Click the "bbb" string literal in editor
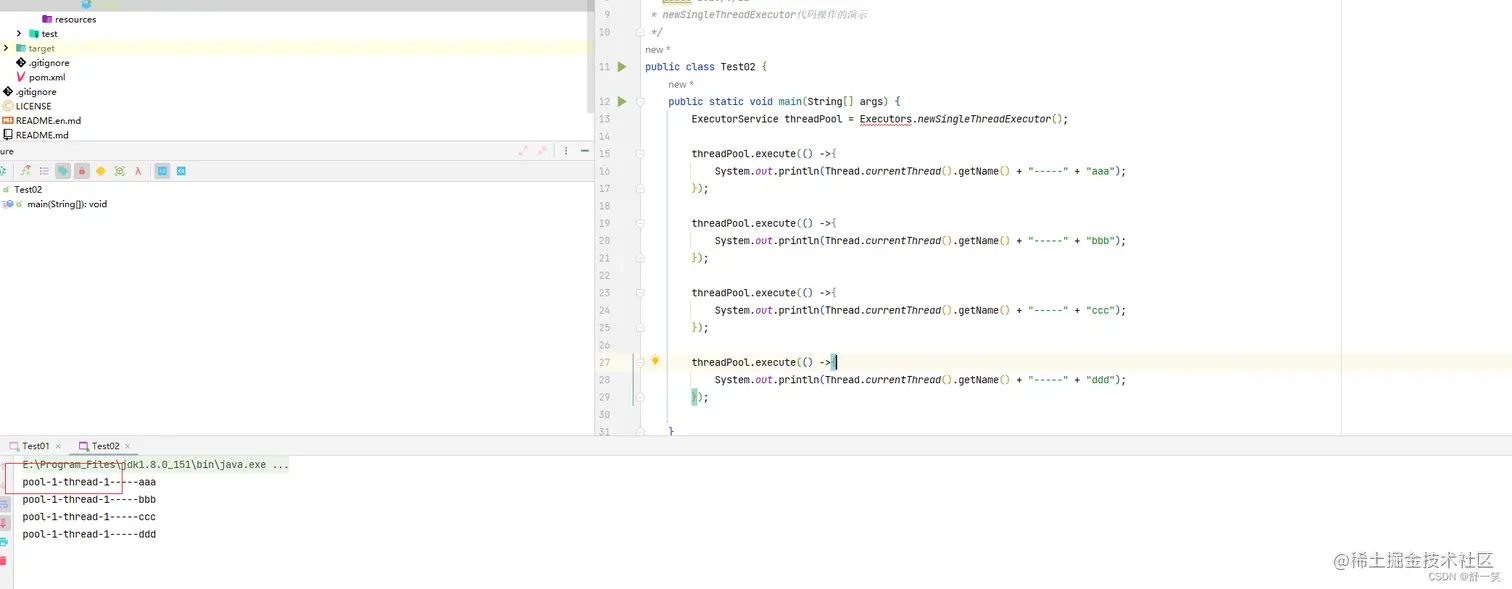The image size is (1512, 589). 1102,241
